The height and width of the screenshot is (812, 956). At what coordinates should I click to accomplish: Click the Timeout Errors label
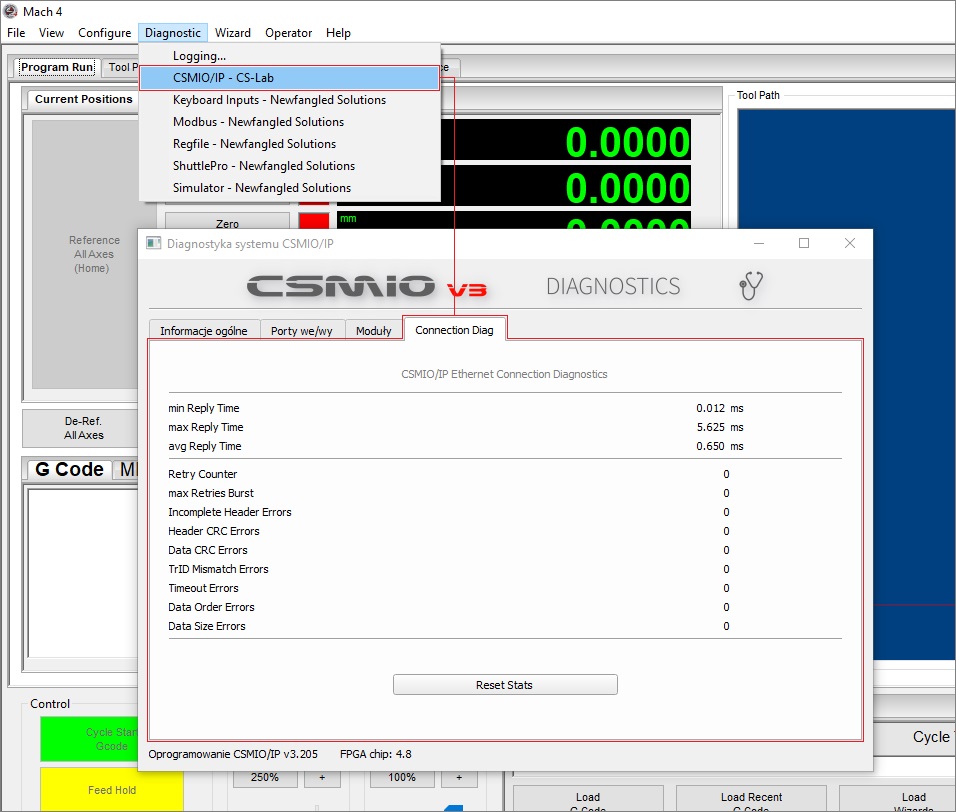pos(203,588)
